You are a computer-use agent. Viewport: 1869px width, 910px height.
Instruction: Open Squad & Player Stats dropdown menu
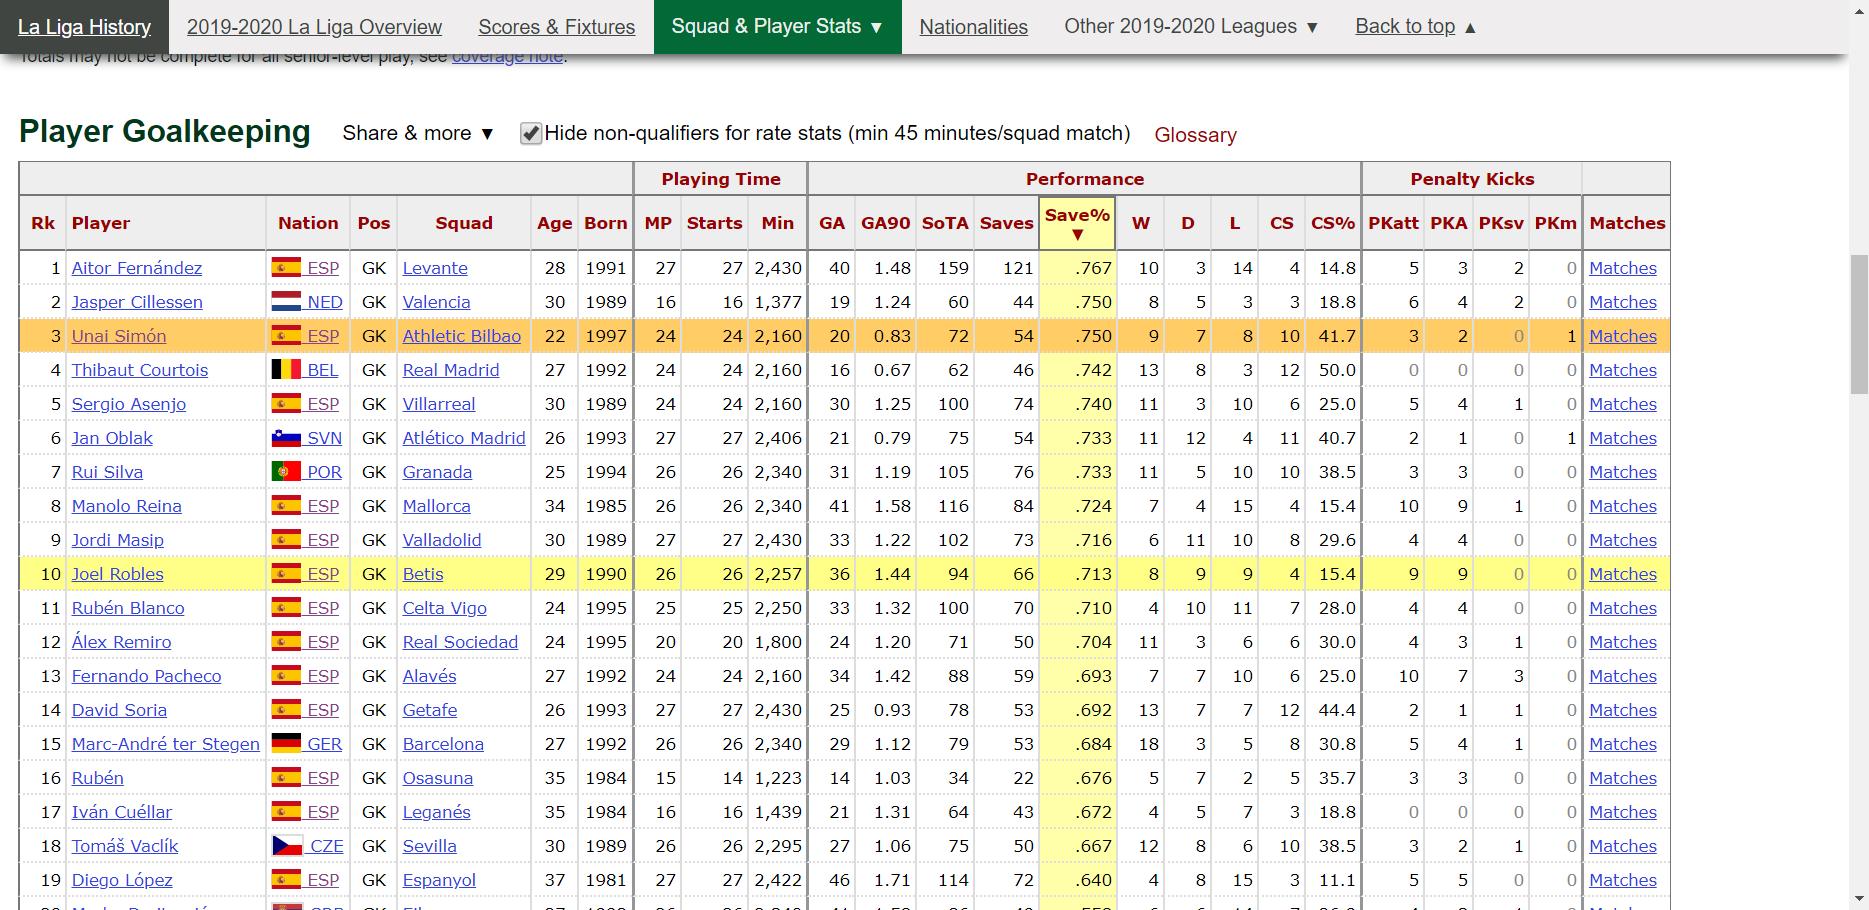[777, 27]
